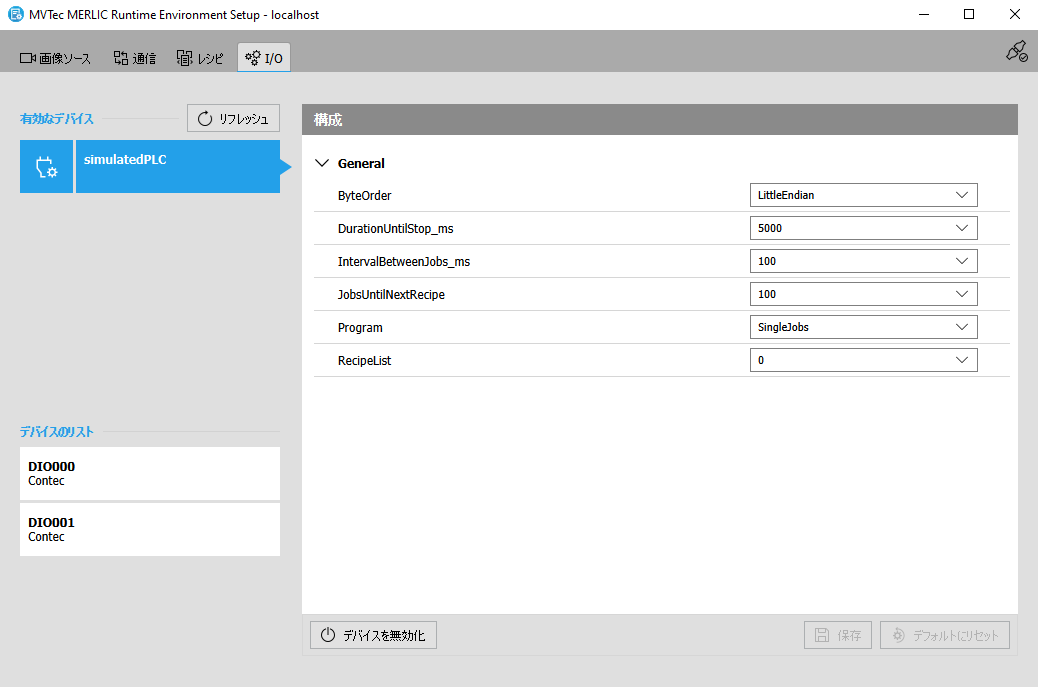Click the デフォルトにリセット button
The image size is (1038, 687).
(x=945, y=635)
